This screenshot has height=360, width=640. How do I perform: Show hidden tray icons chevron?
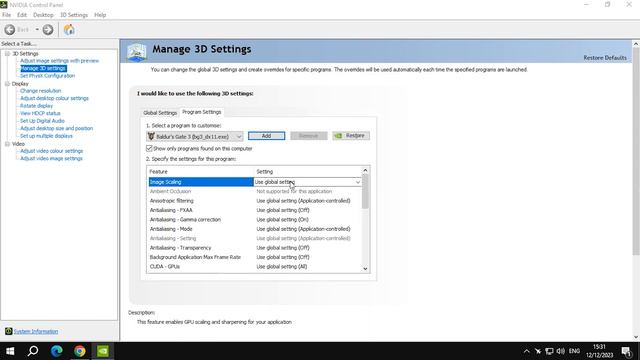point(527,351)
